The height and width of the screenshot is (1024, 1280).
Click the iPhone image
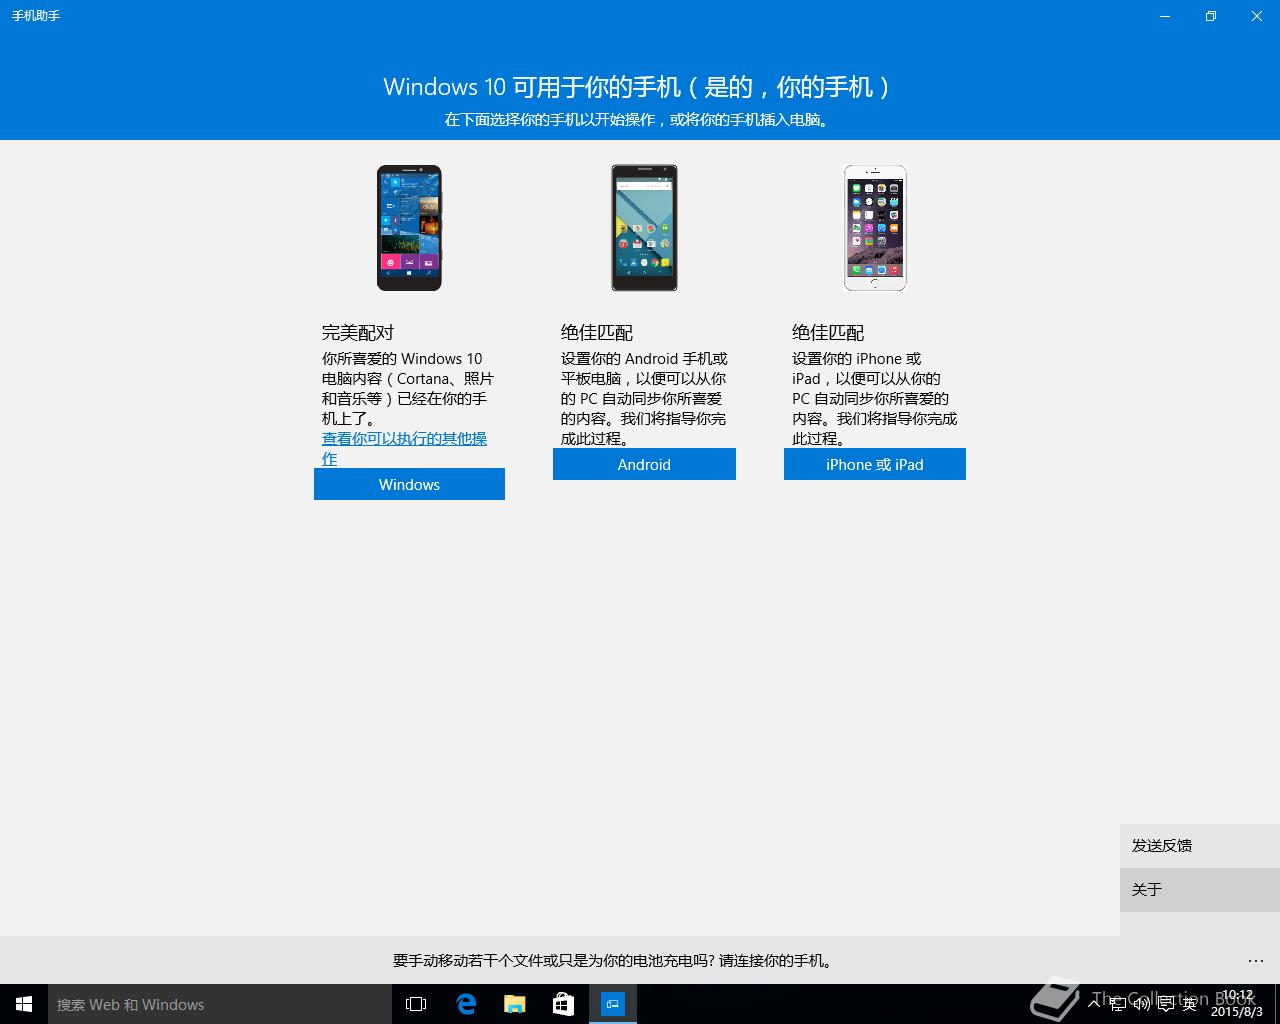pyautogui.click(x=875, y=228)
